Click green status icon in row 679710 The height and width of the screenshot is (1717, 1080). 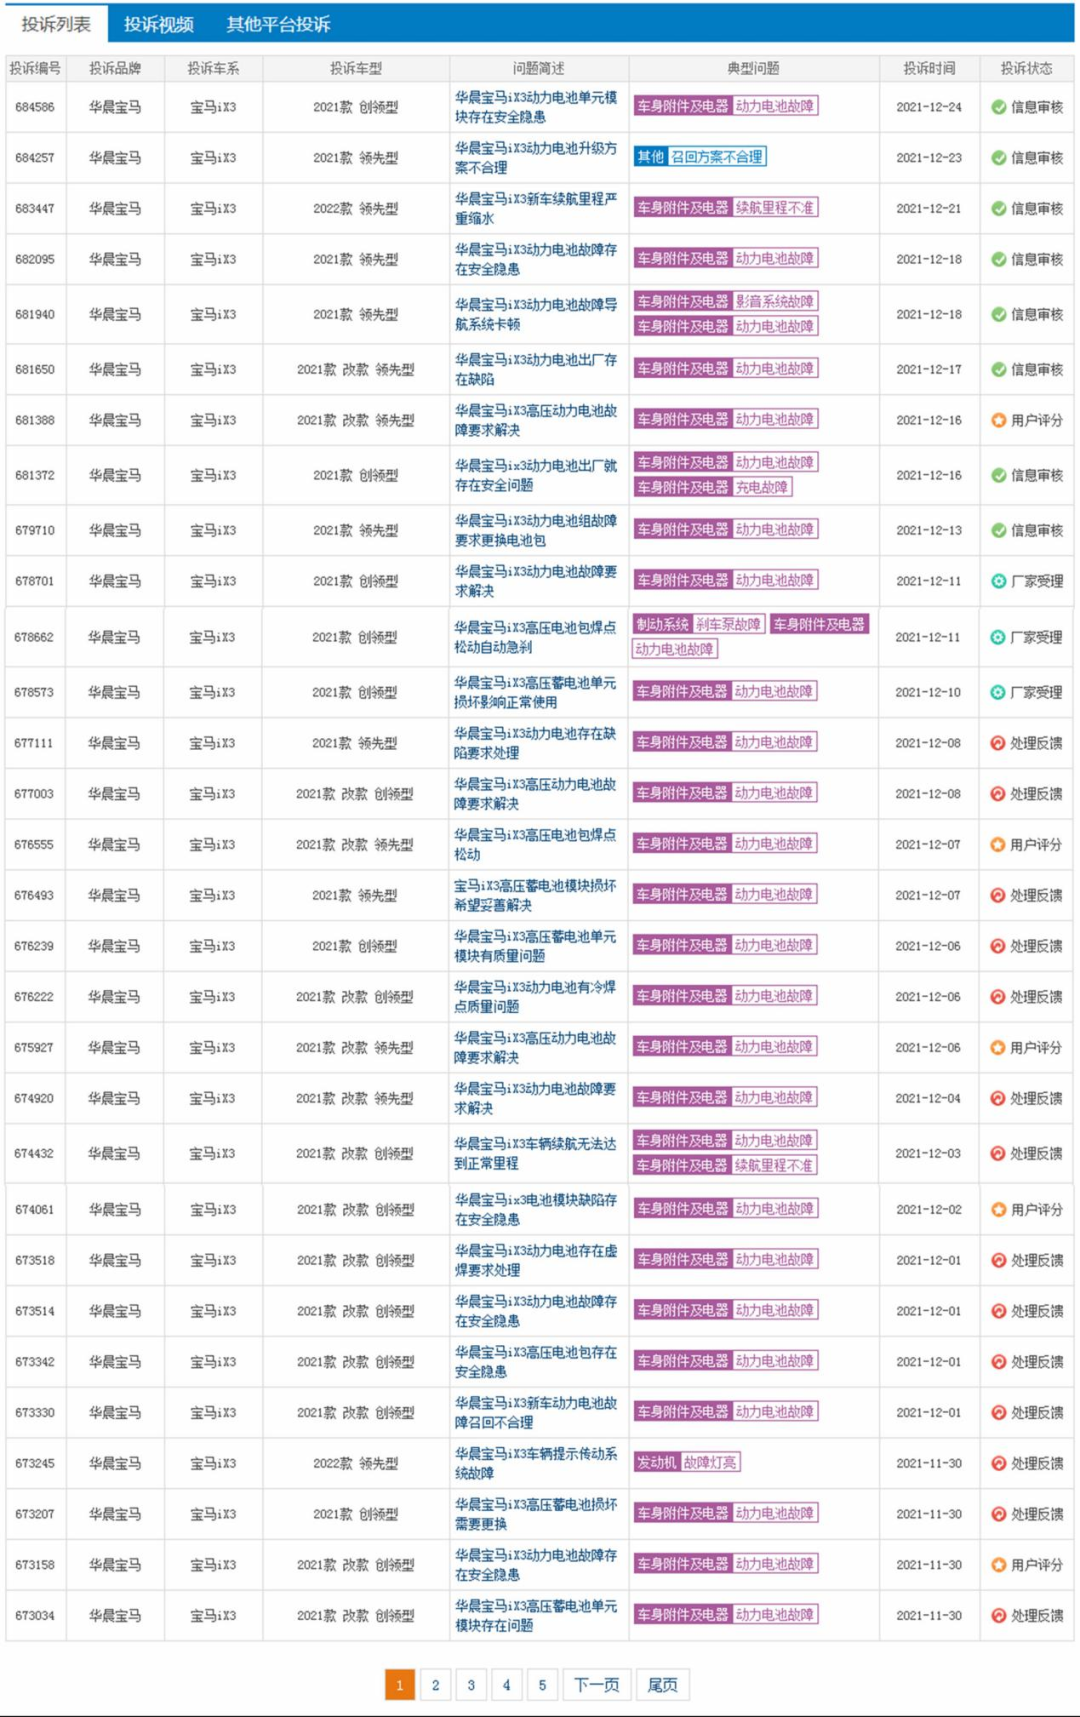[998, 531]
